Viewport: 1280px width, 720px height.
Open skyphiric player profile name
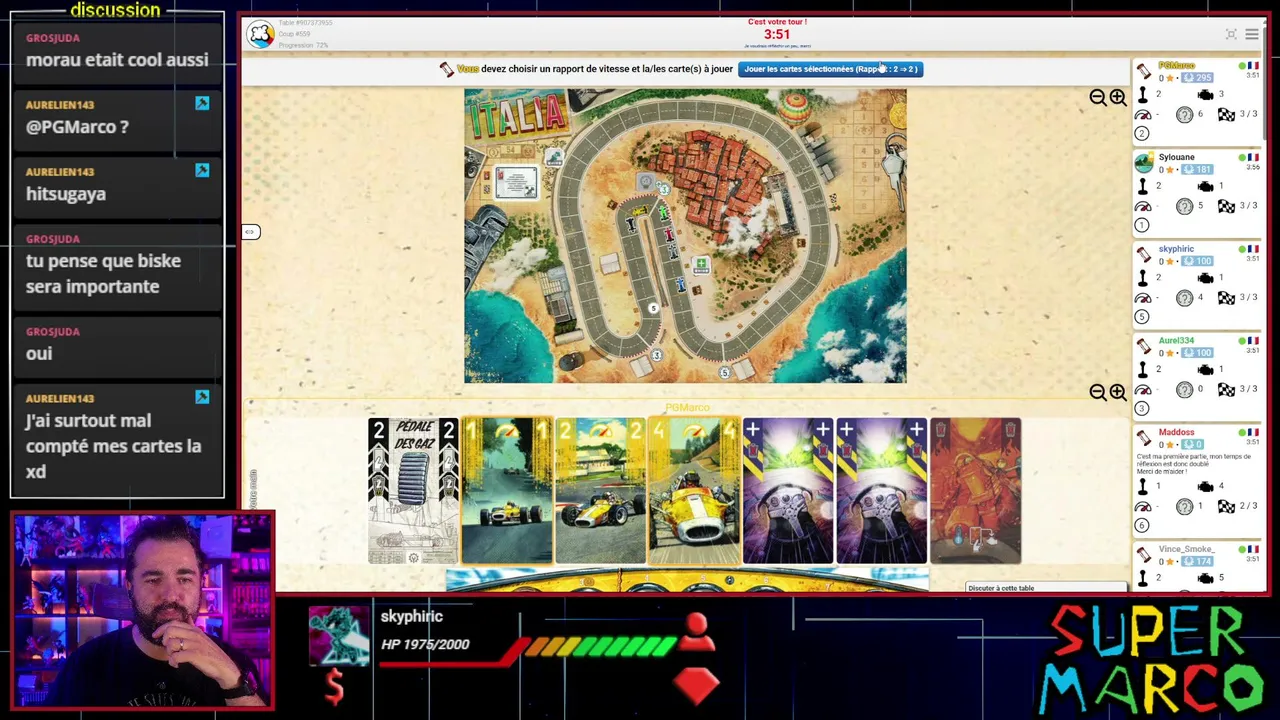(x=1176, y=249)
